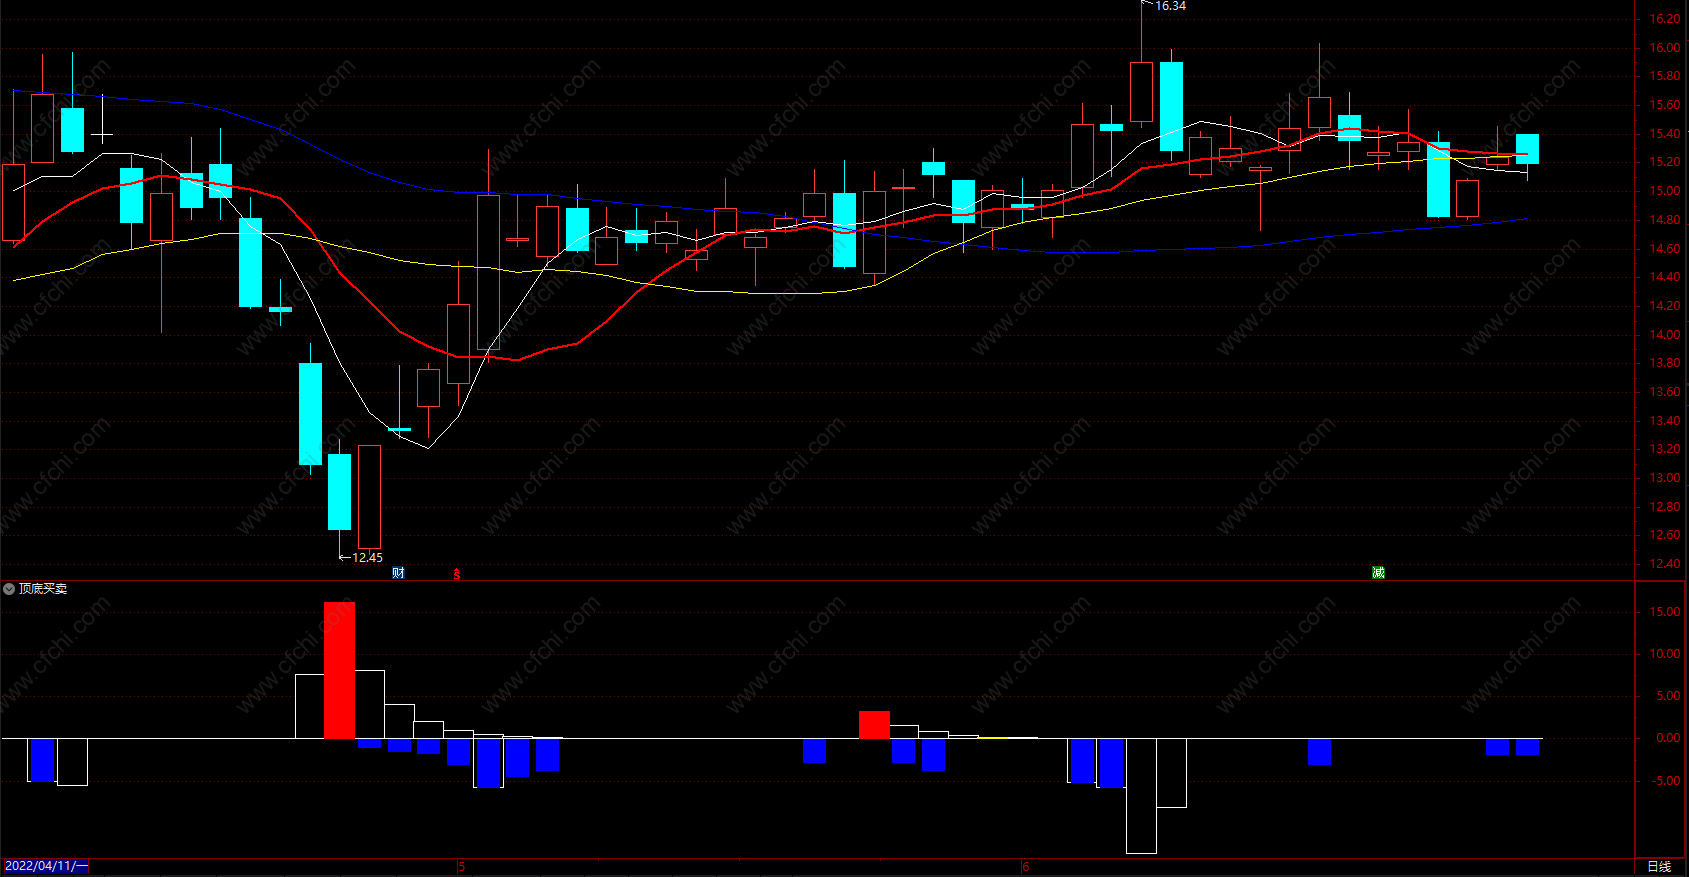Select the 日线 period label
The height and width of the screenshot is (877, 1689).
tap(1659, 867)
